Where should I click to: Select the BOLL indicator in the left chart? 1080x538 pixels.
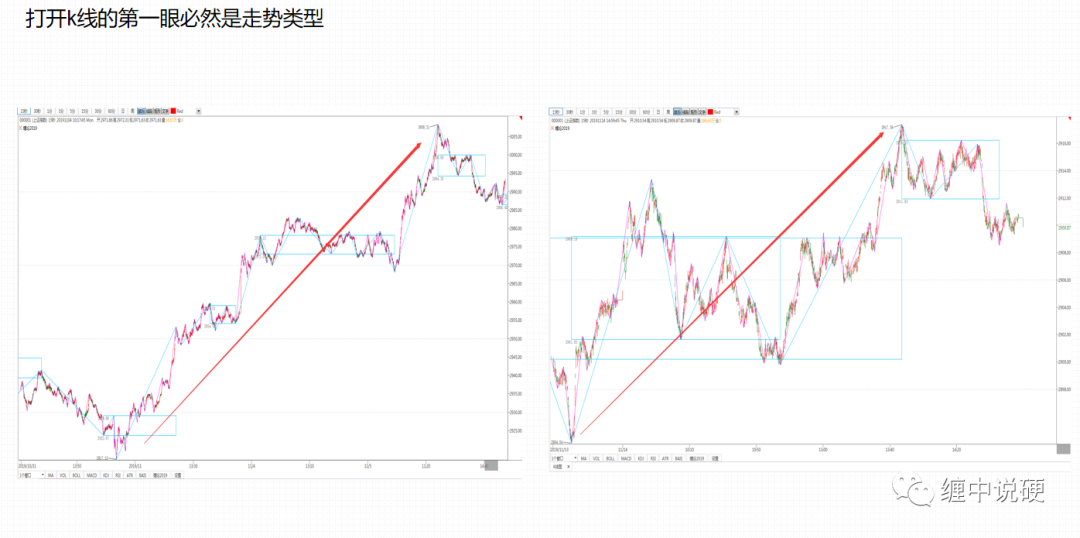coord(76,475)
